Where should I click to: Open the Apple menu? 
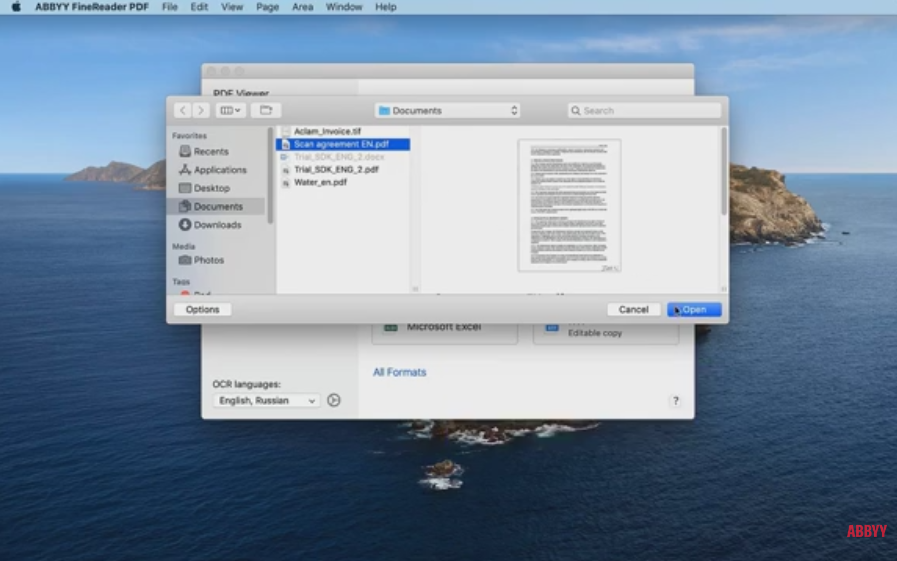pyautogui.click(x=16, y=7)
